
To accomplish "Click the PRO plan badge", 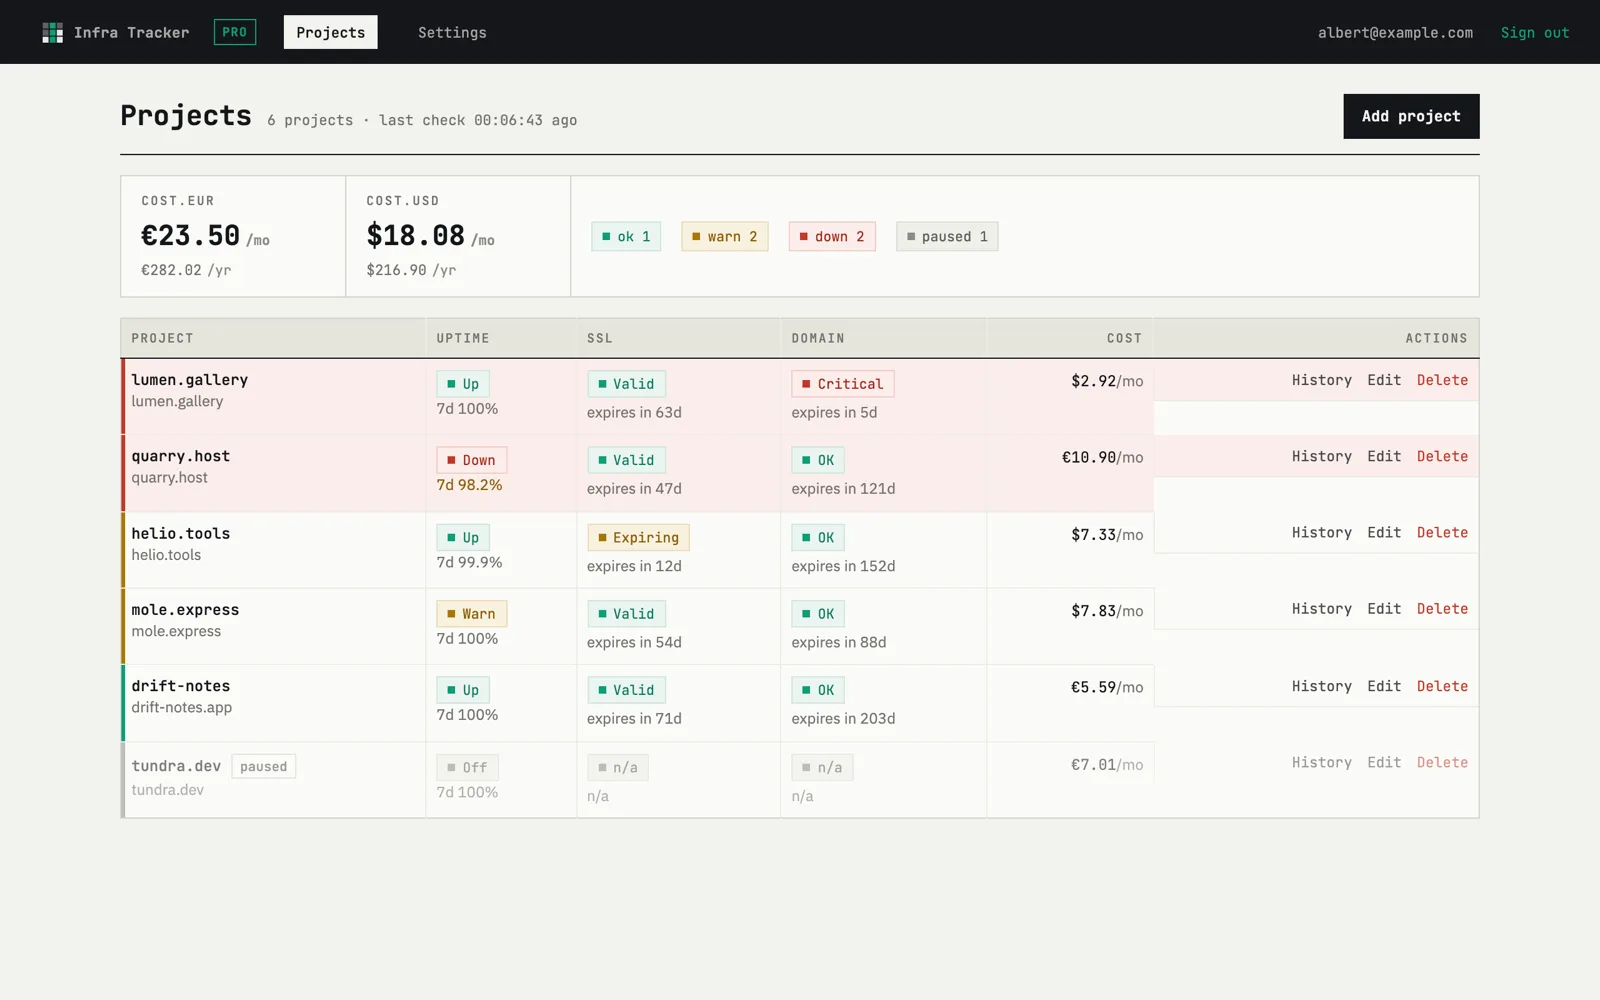I will click(235, 32).
